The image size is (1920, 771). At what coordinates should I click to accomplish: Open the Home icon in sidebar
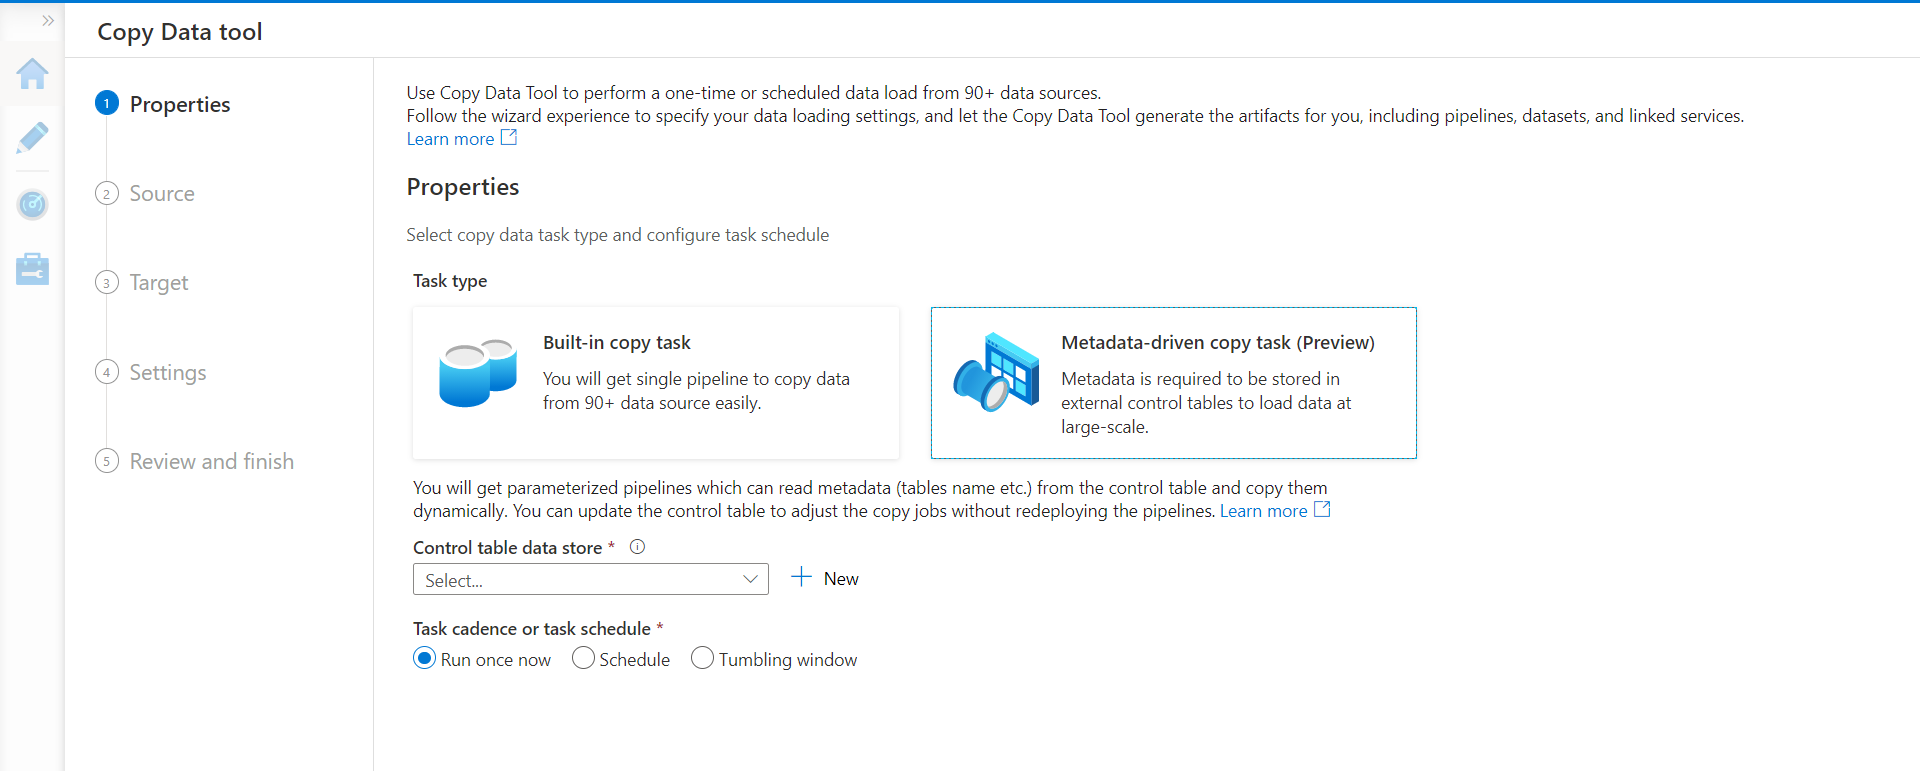pos(32,74)
